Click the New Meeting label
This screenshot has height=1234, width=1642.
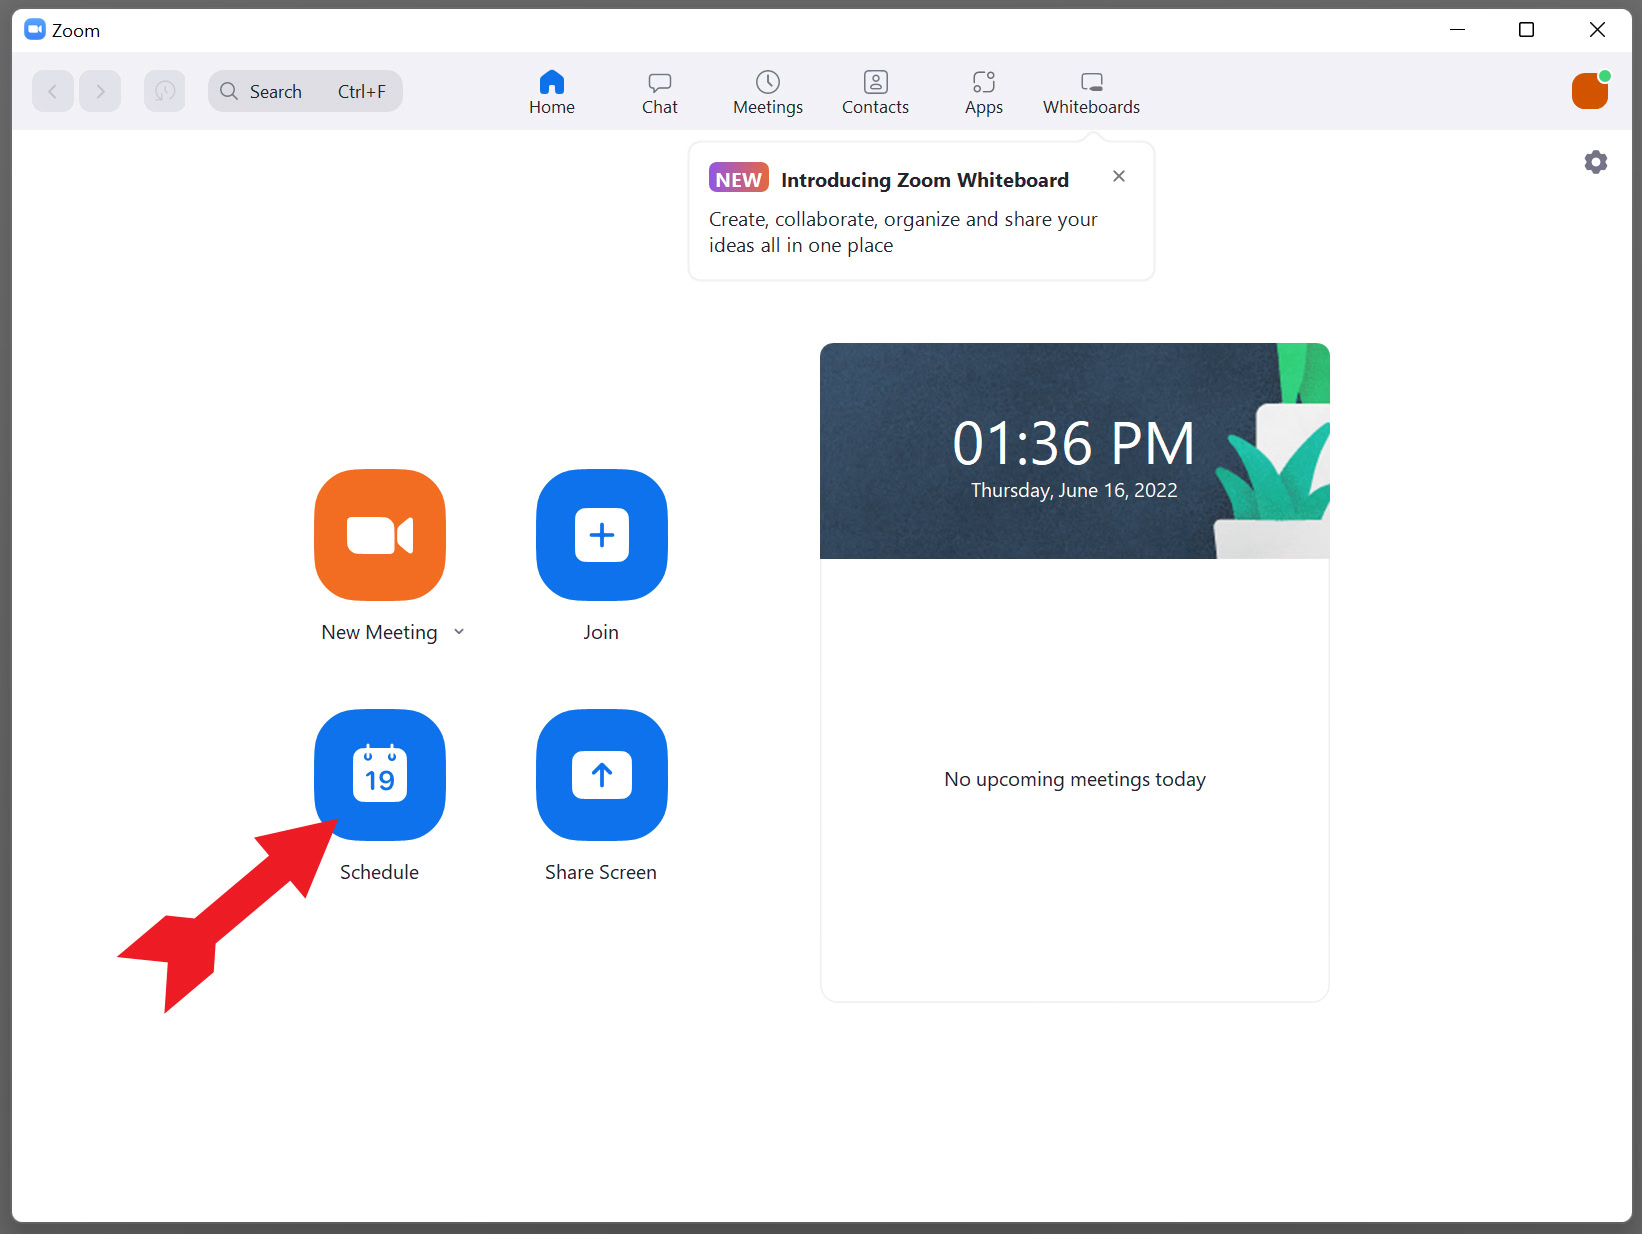tap(379, 632)
